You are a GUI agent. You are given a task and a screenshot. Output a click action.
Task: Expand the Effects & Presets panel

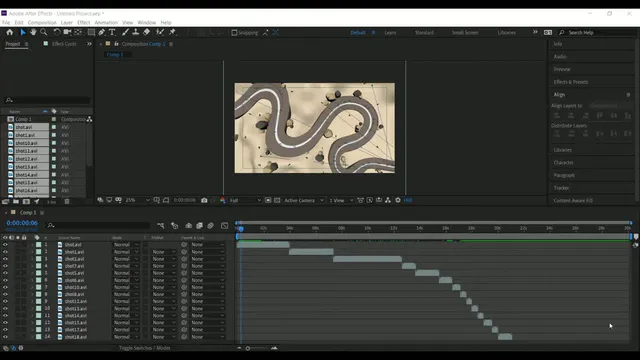(571, 82)
